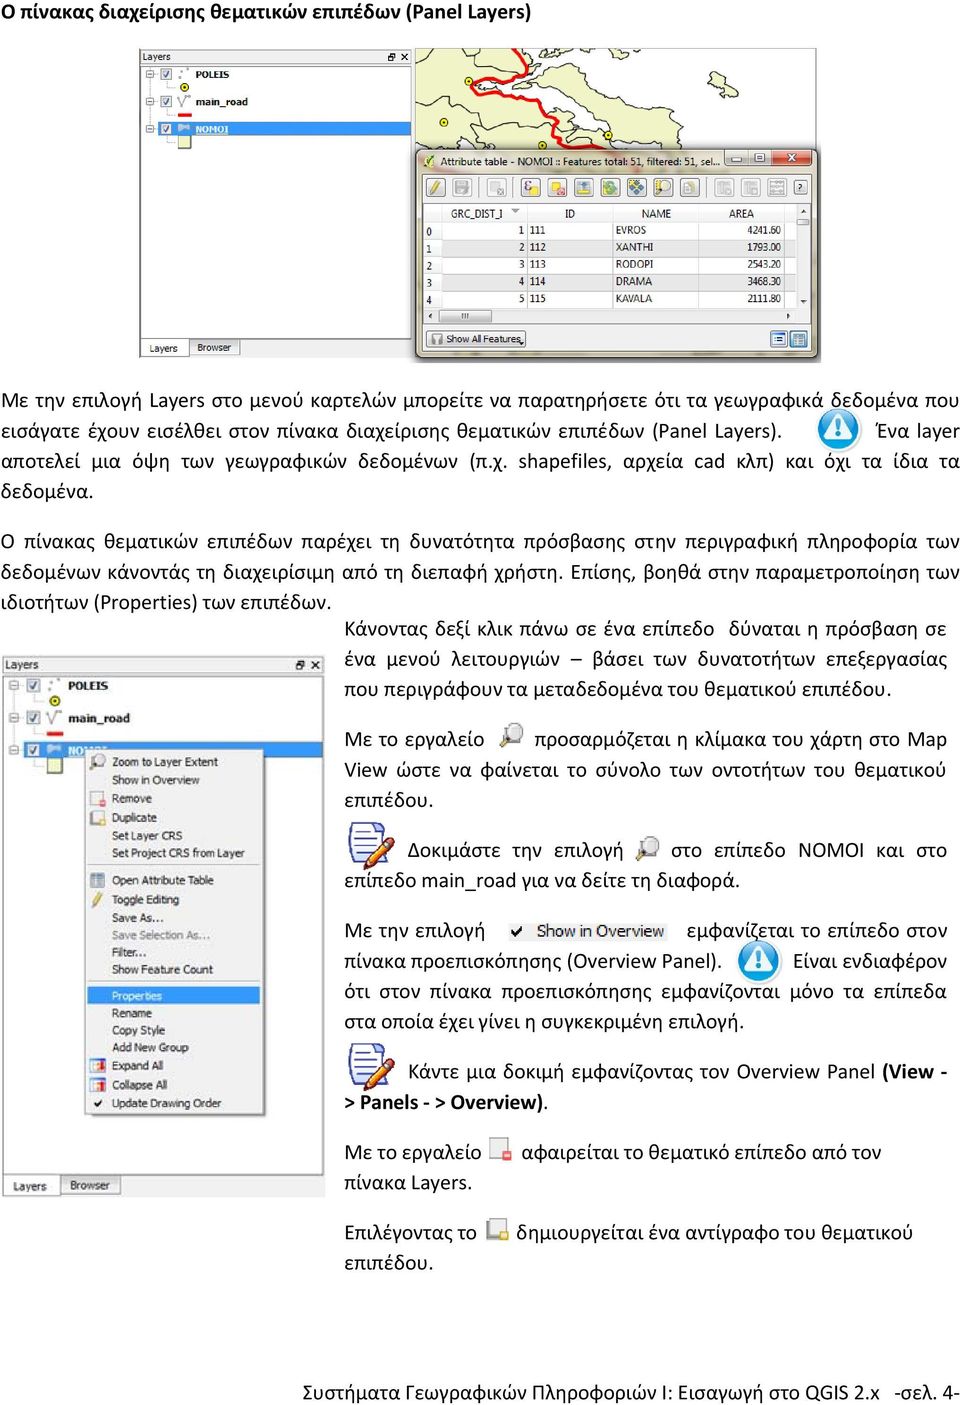Move selection to top of attribute table
960x1405 pixels.
[583, 187]
